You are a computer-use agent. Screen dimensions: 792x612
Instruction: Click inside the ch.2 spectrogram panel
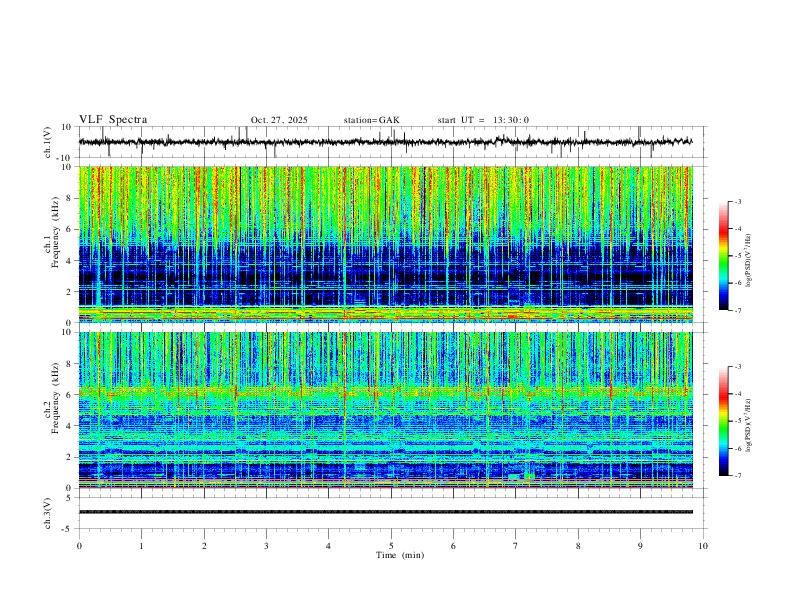click(385, 410)
